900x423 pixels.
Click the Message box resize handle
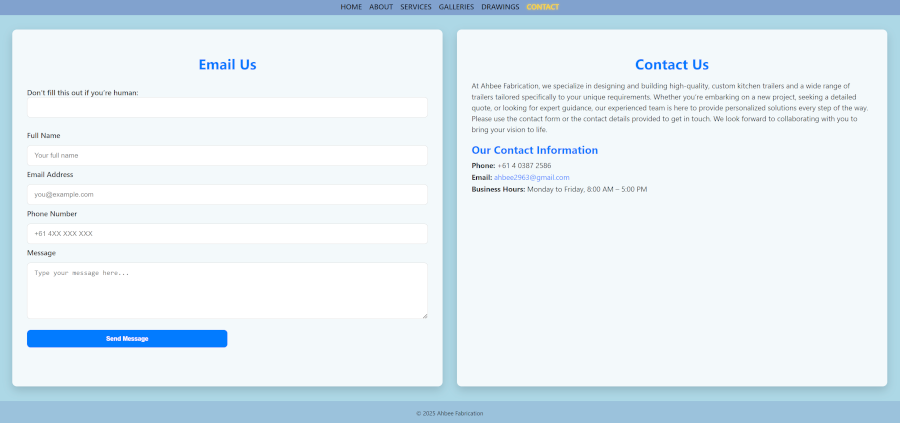tap(424, 315)
